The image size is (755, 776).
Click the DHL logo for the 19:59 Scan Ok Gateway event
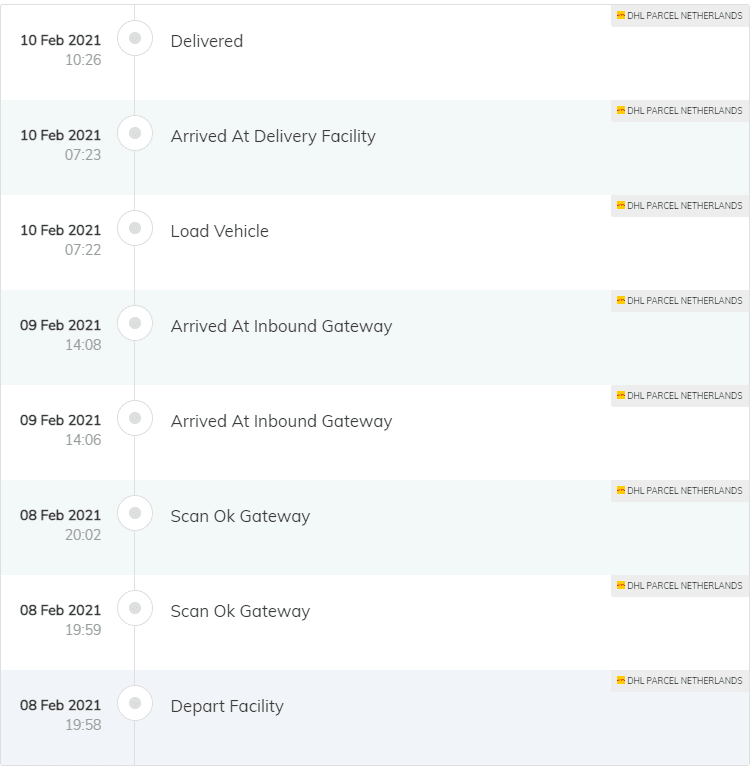(621, 586)
